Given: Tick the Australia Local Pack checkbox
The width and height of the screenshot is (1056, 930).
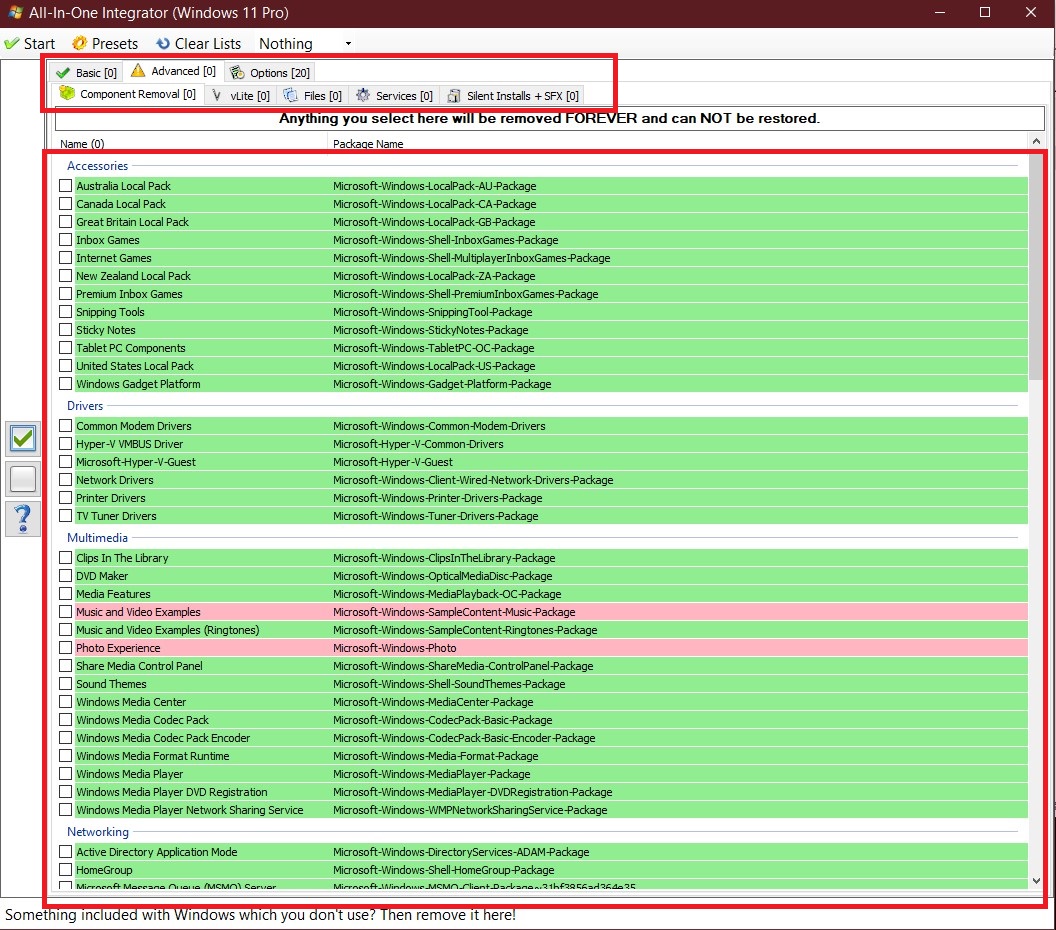Looking at the screenshot, I should coord(65,185).
